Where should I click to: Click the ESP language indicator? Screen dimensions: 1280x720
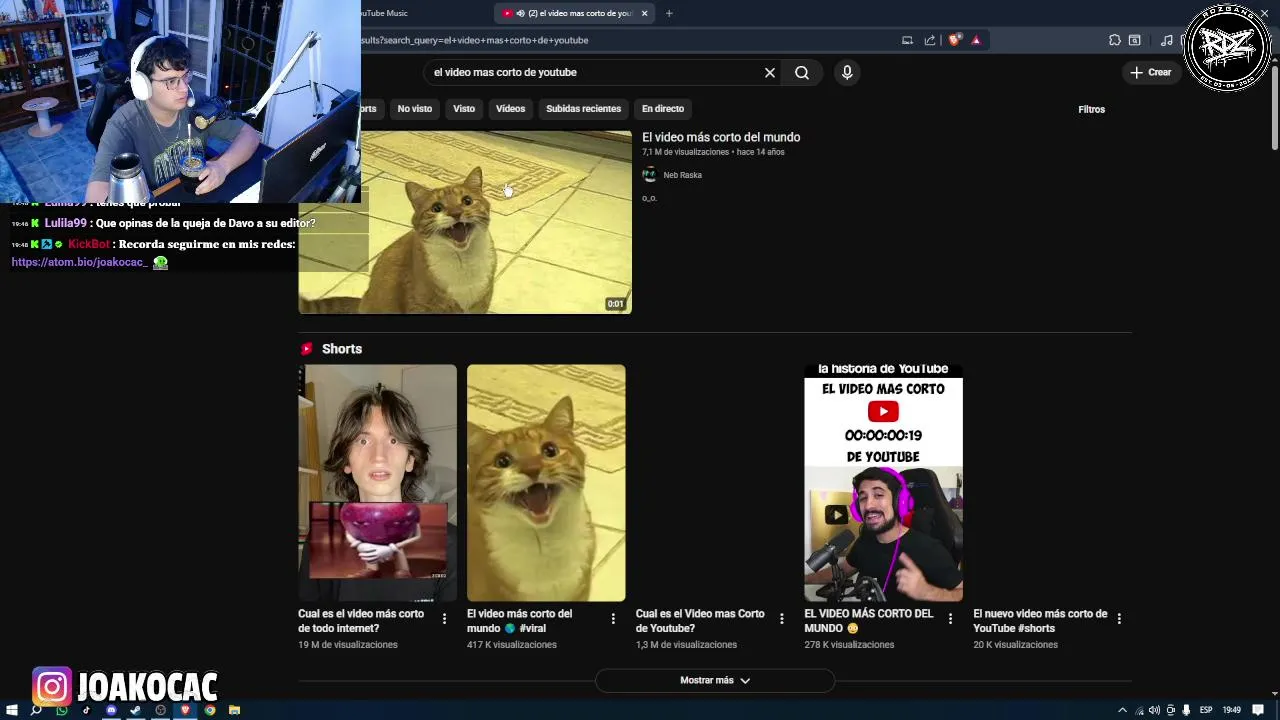1206,710
